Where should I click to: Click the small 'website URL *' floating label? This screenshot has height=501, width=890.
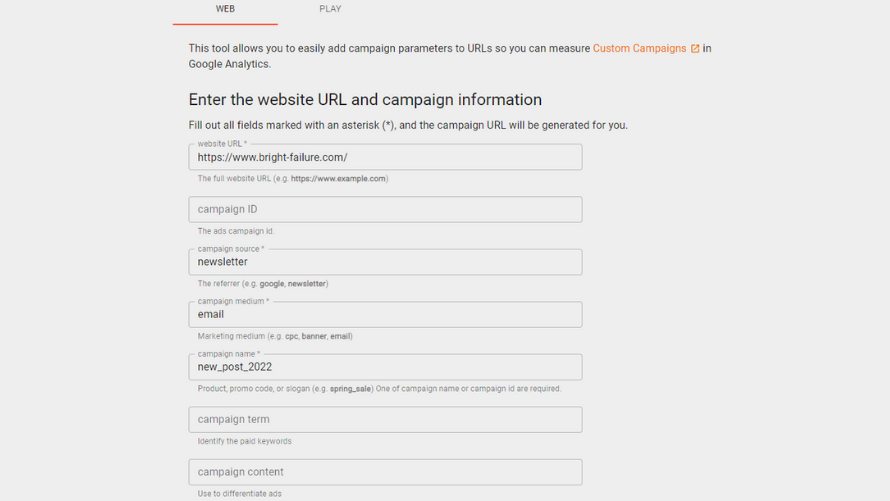(x=222, y=144)
